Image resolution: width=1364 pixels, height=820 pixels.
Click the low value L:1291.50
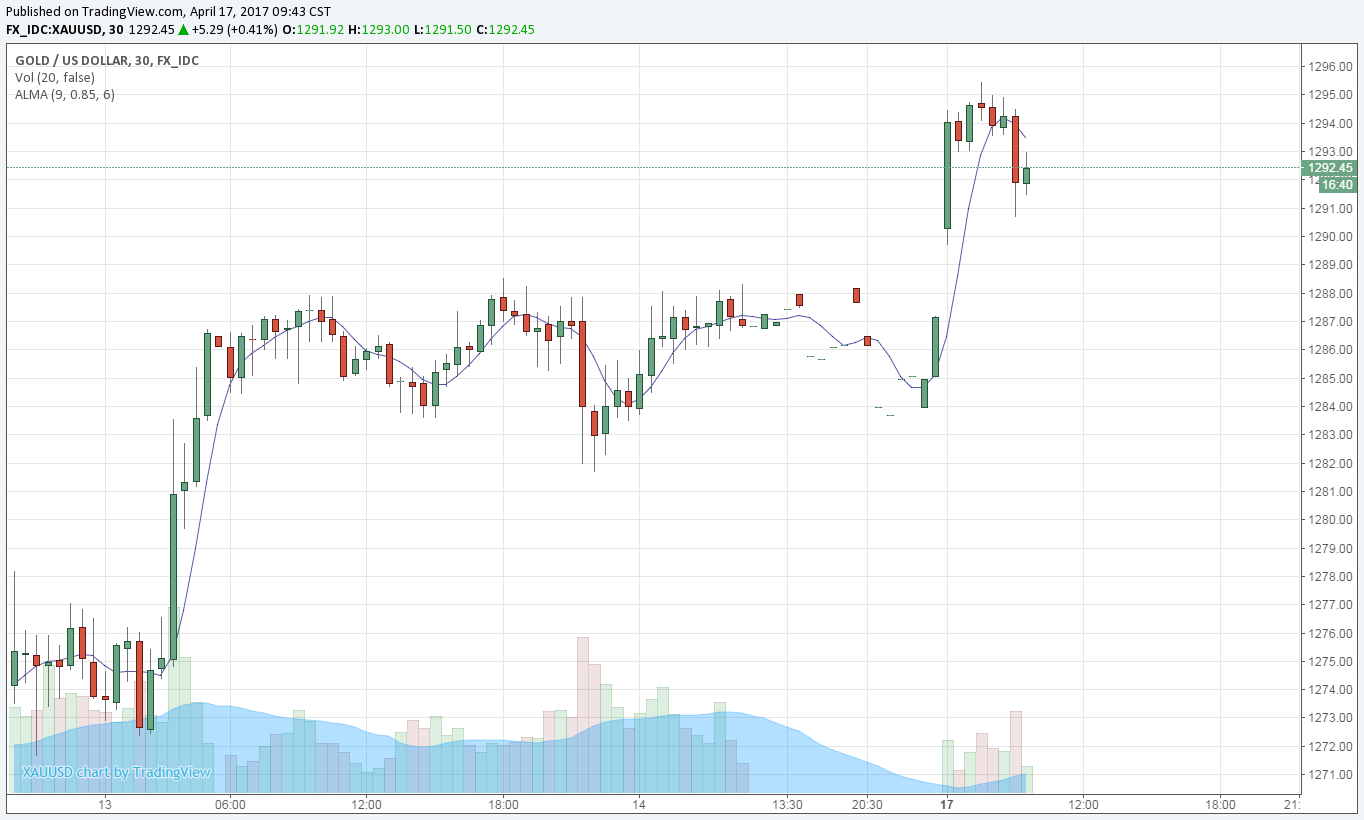point(442,30)
